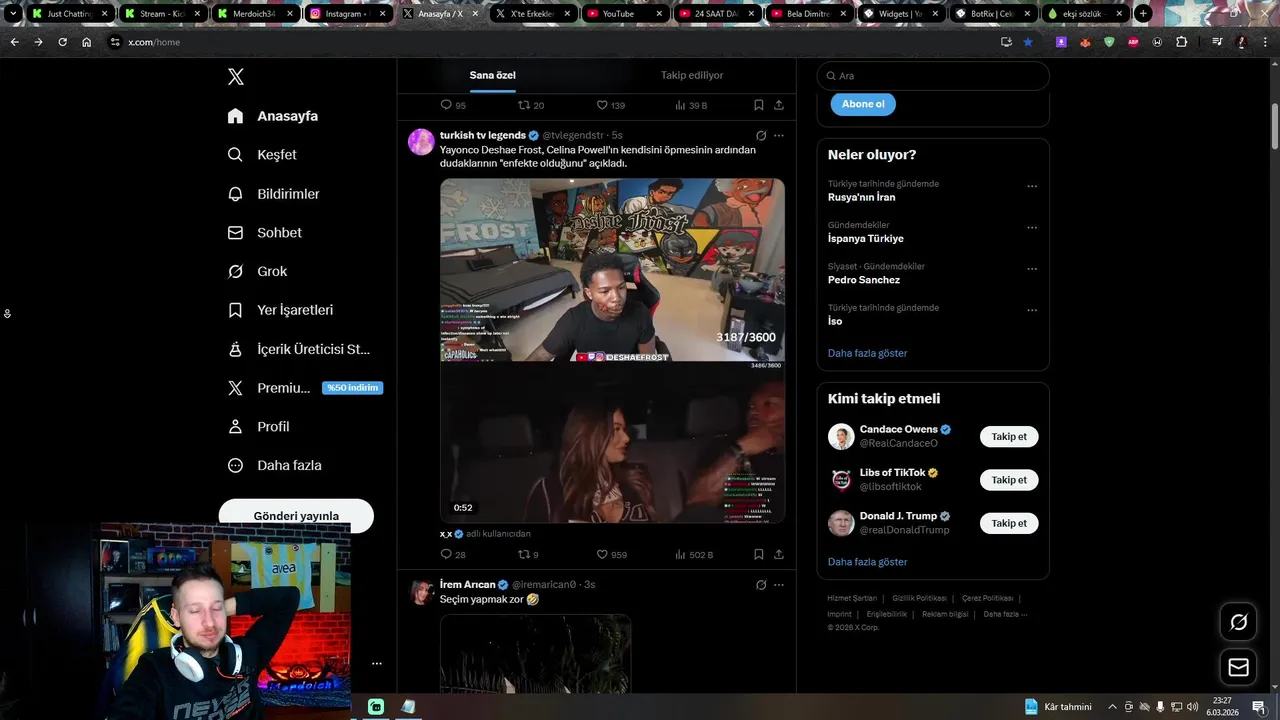
Task: Open İrem Arıcan's profile avatar
Action: tap(420, 591)
